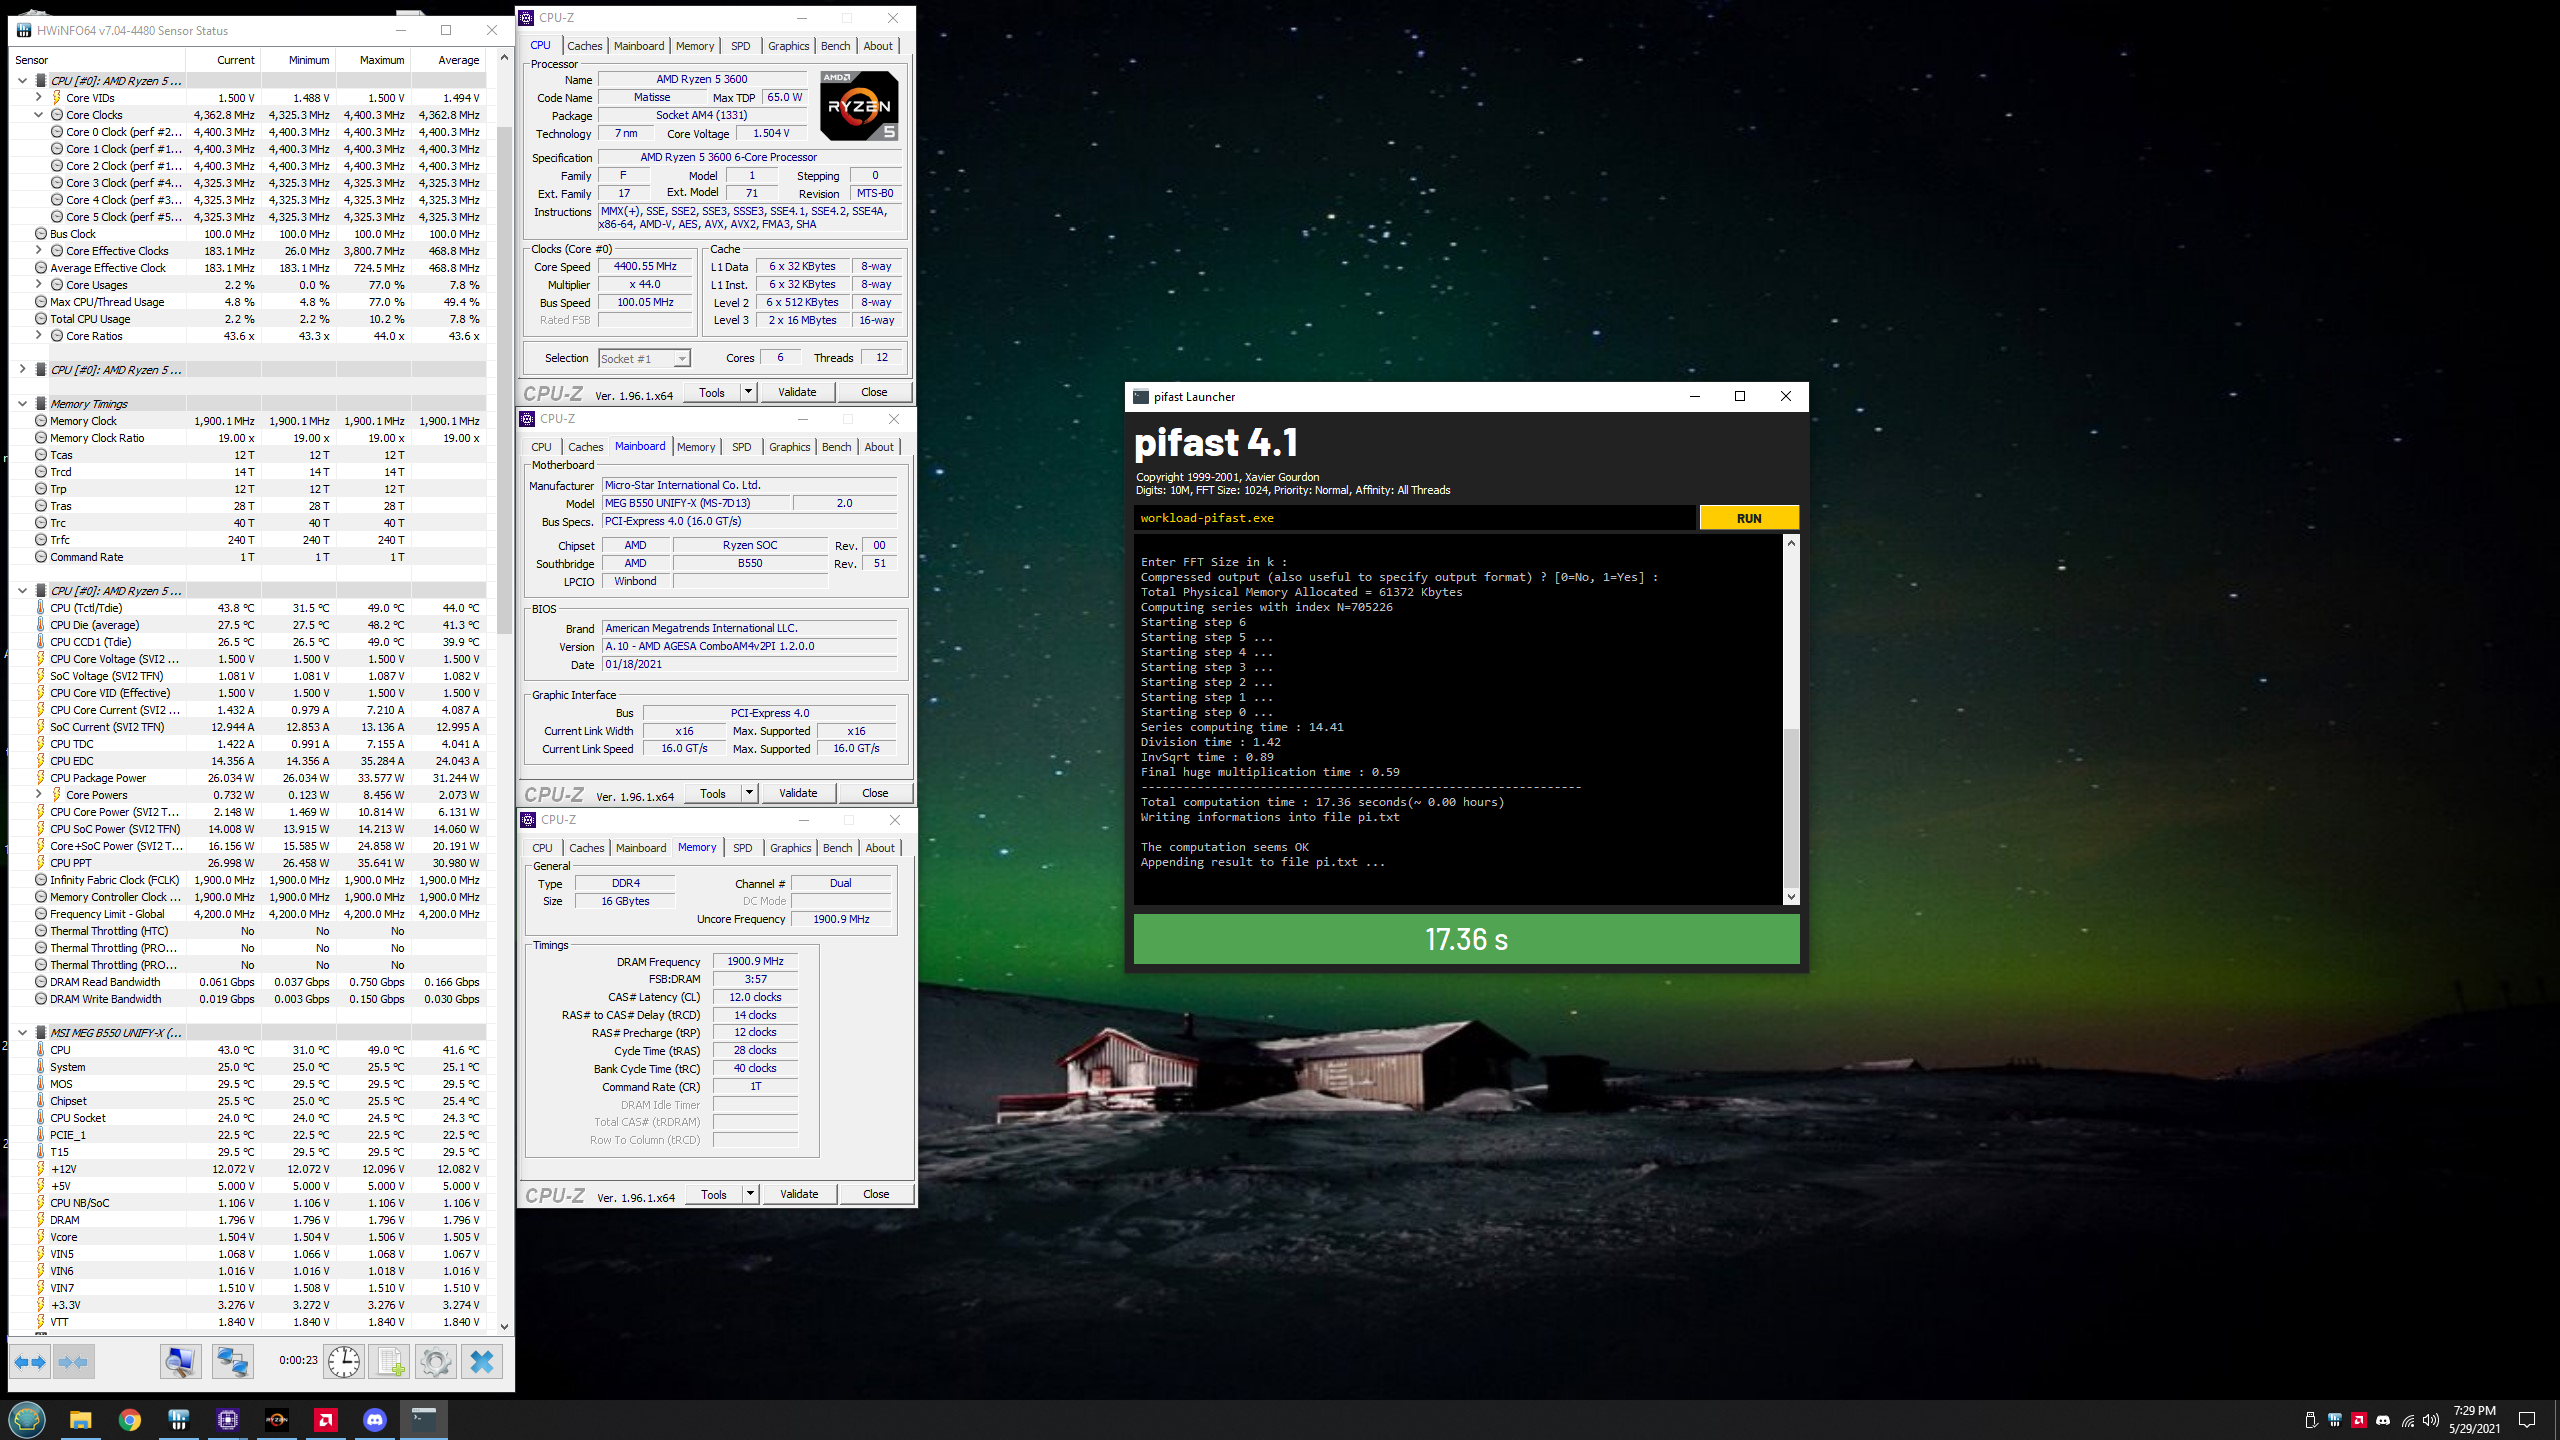Open shell-icon Start menu on taskbar

click(27, 1419)
